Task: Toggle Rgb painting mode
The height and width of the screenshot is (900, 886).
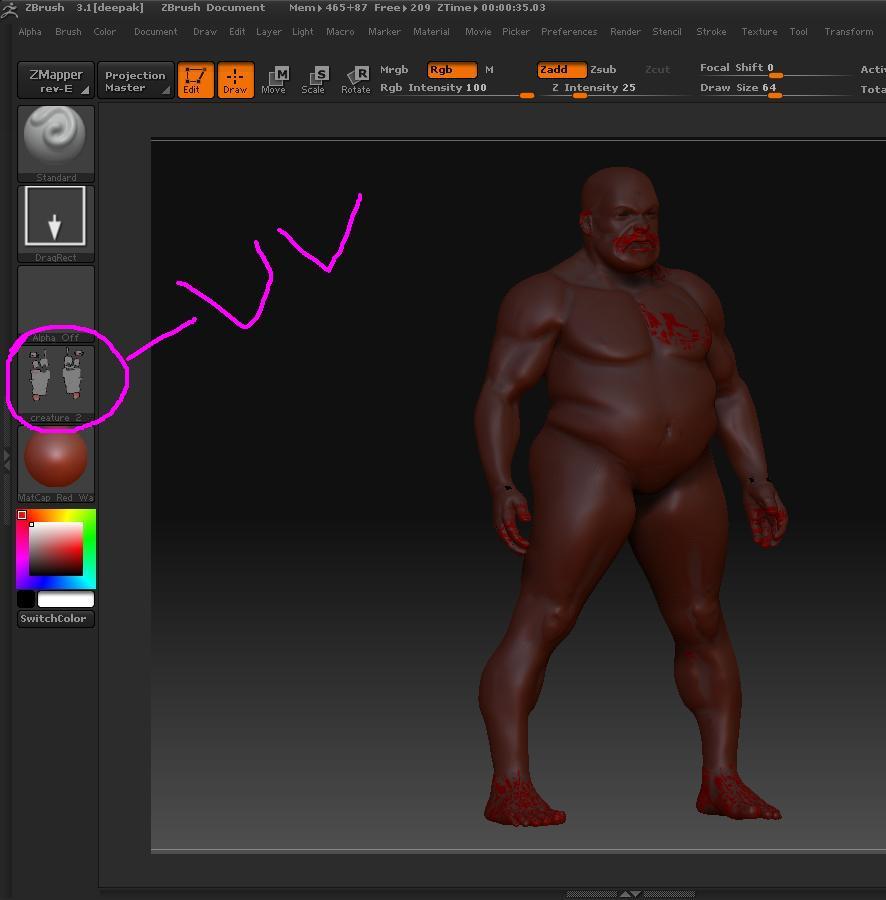Action: (x=452, y=69)
